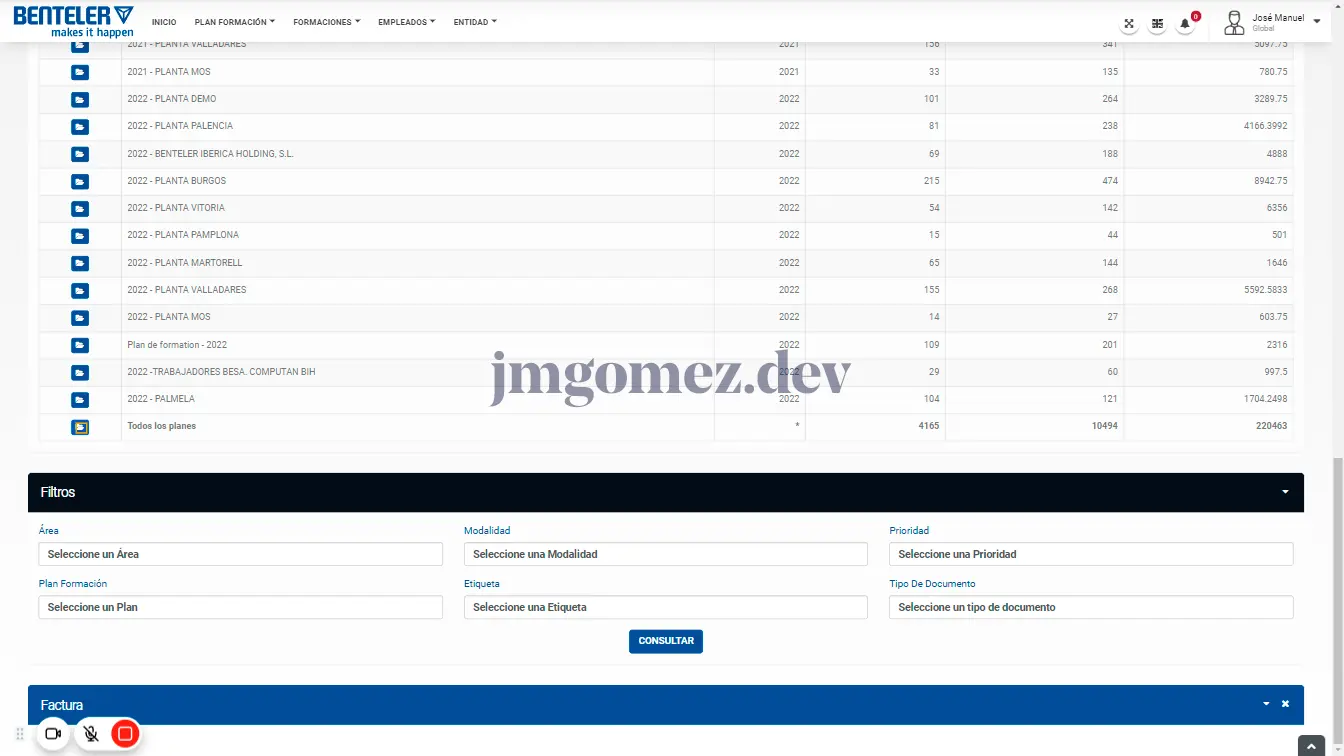Click the CONSULTAR button

pyautogui.click(x=665, y=641)
